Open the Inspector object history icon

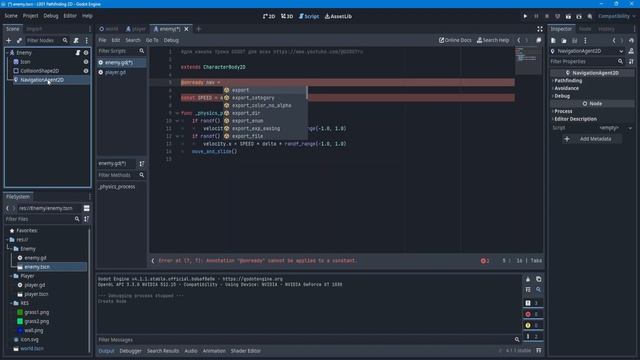(x=631, y=40)
